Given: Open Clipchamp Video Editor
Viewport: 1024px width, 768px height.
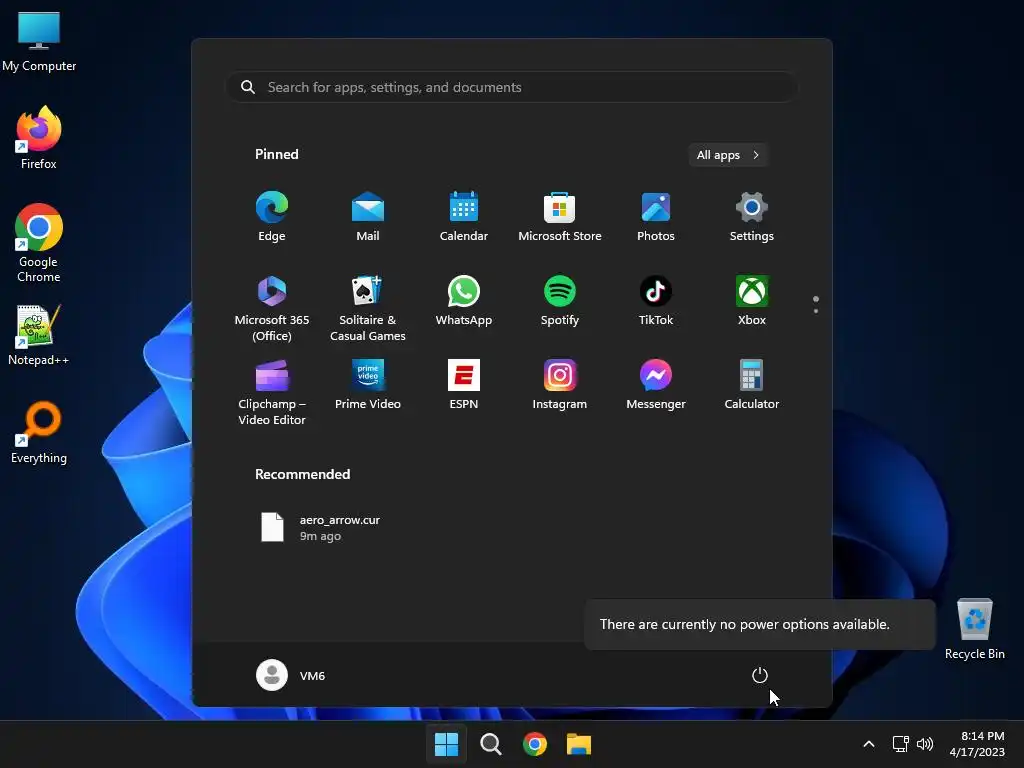Looking at the screenshot, I should tap(272, 392).
